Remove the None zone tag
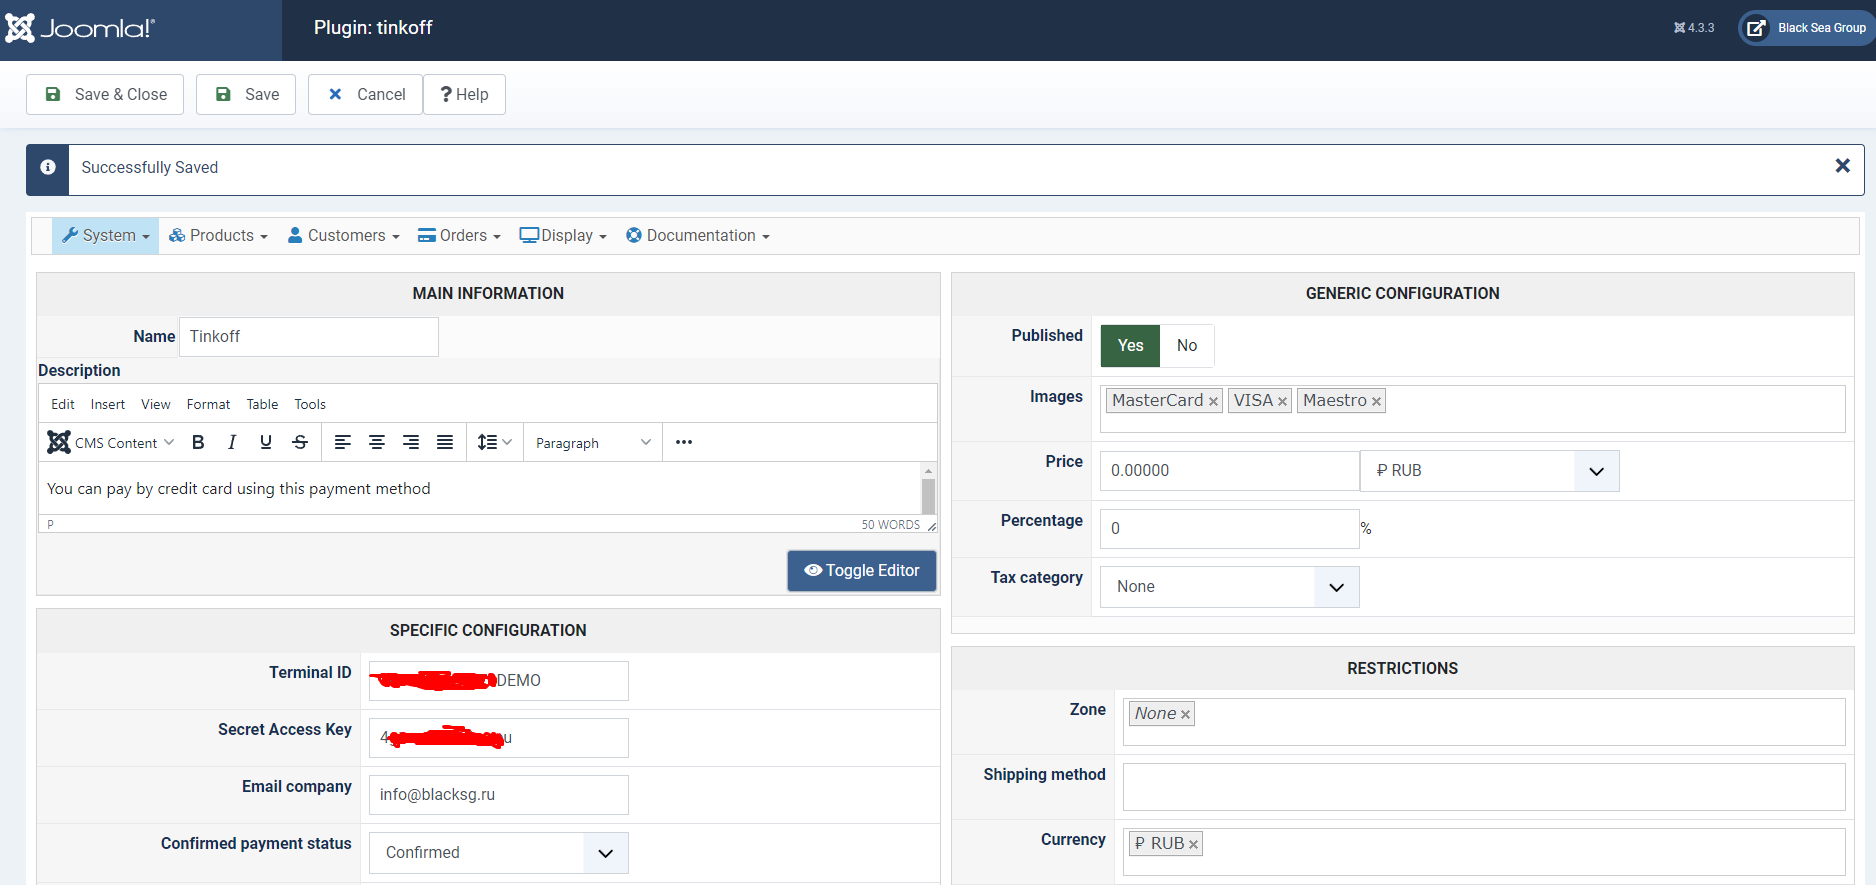 [1185, 714]
